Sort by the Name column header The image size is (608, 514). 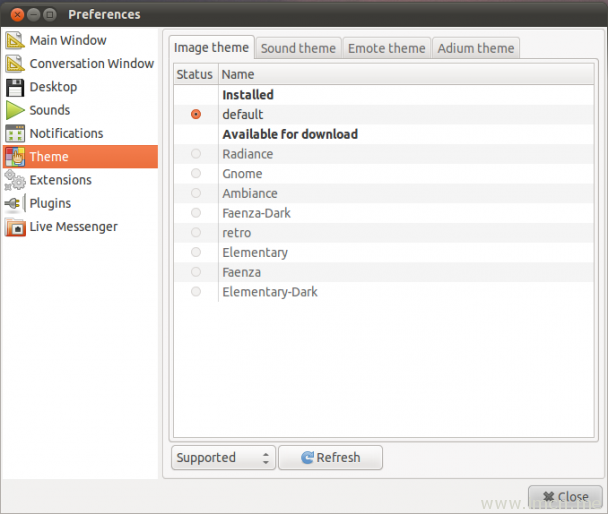(x=406, y=74)
